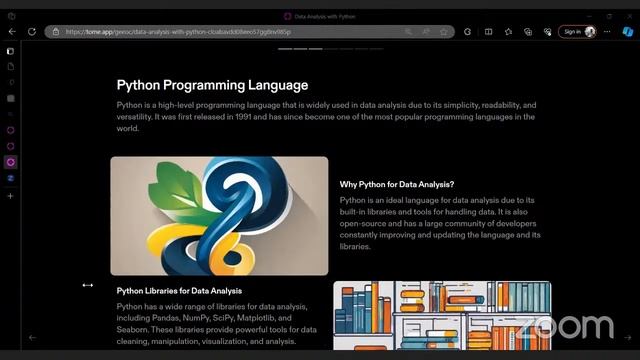Open zoom control in the address bar

(408, 31)
